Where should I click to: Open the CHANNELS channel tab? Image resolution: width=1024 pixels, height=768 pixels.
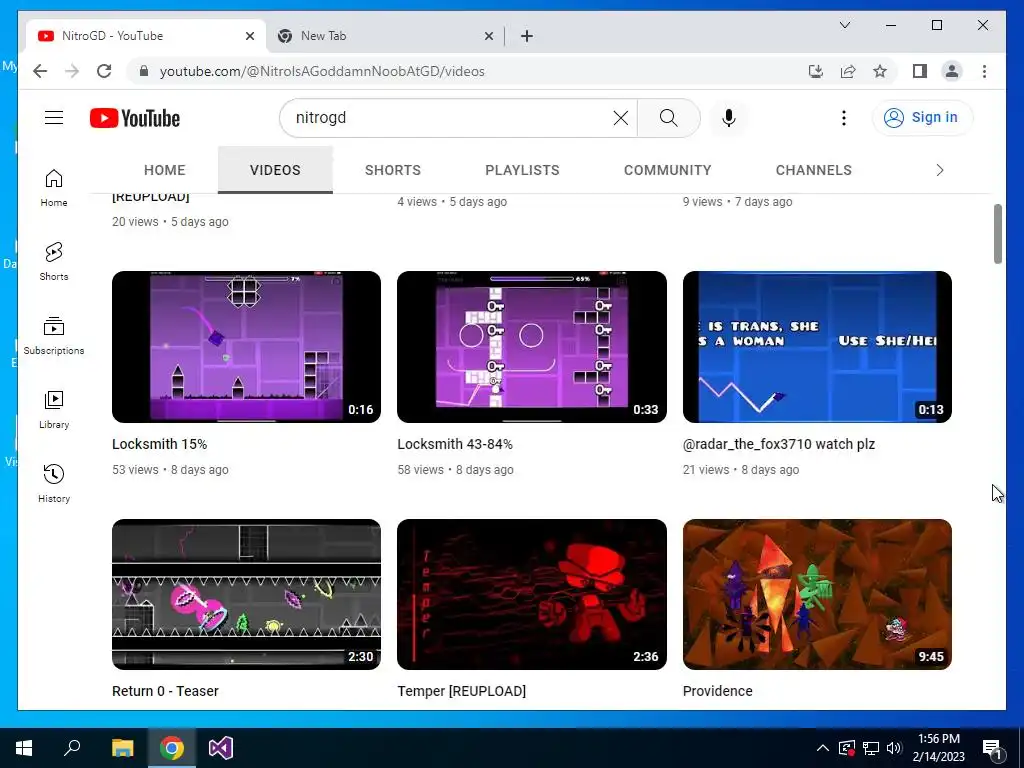coord(814,170)
